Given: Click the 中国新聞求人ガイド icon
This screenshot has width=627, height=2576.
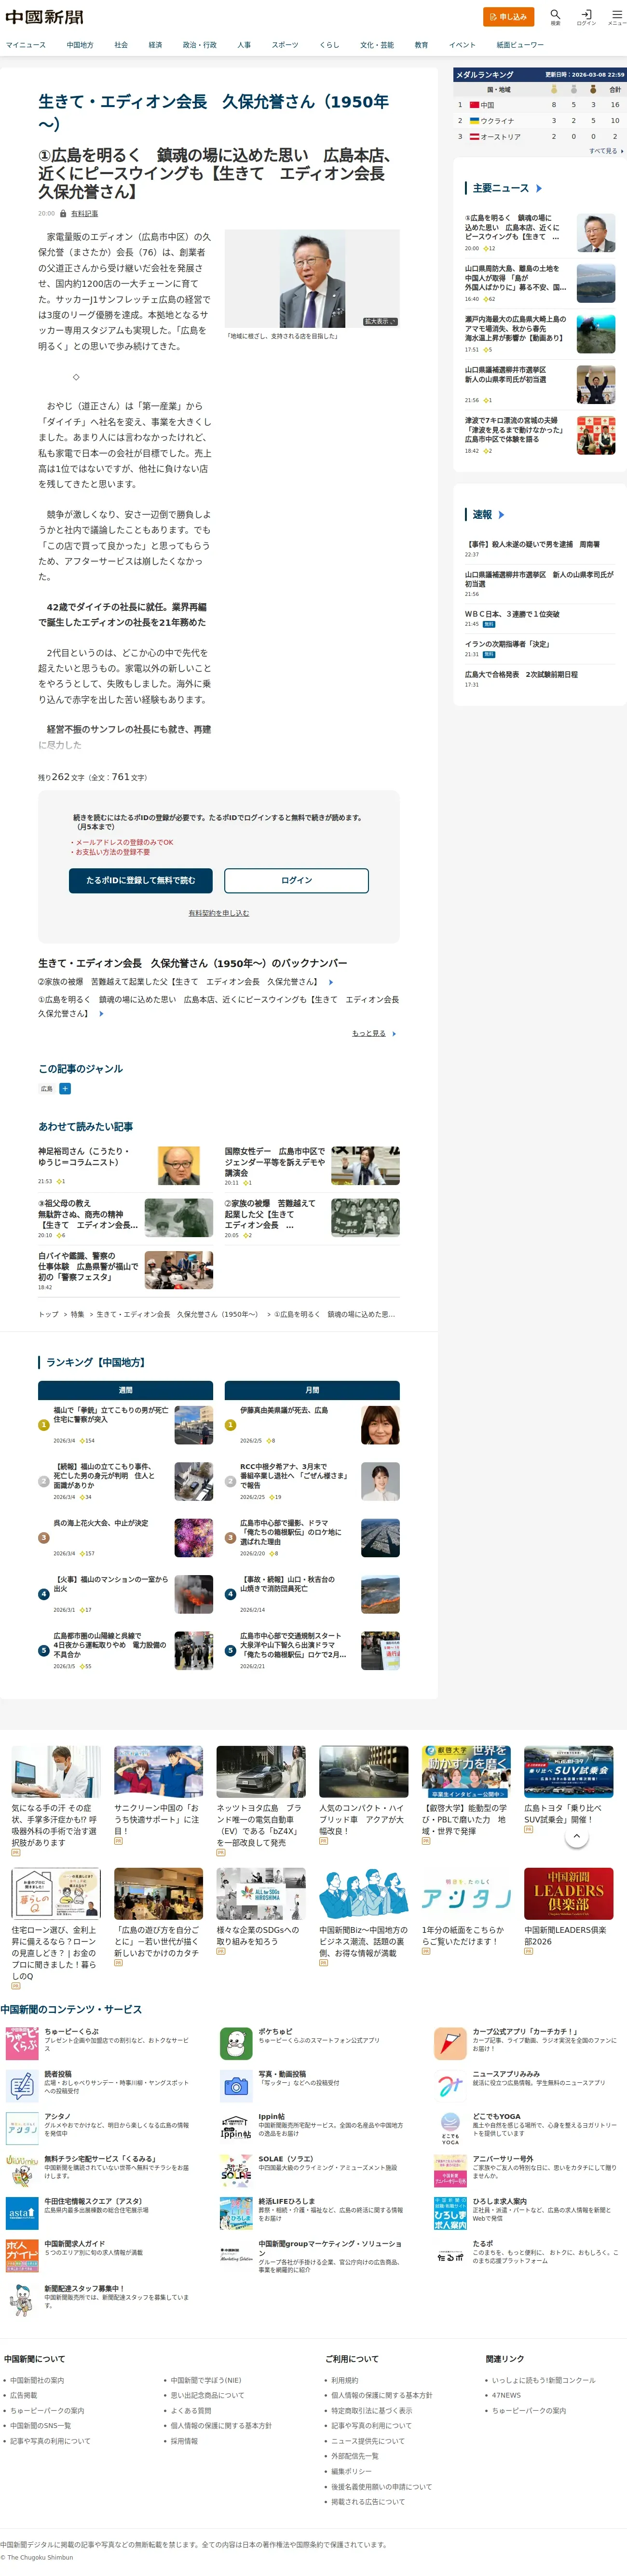Looking at the screenshot, I should click(22, 2255).
